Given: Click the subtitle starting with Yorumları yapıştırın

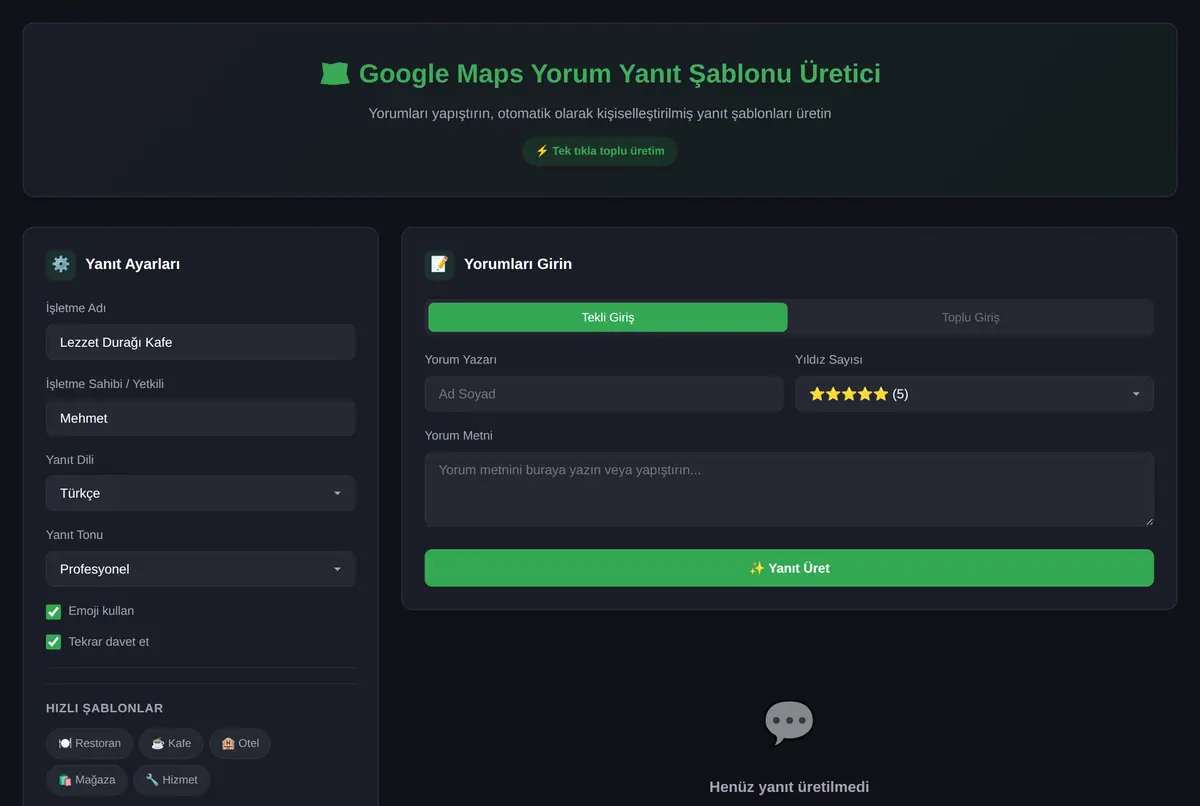Looking at the screenshot, I should tap(600, 113).
